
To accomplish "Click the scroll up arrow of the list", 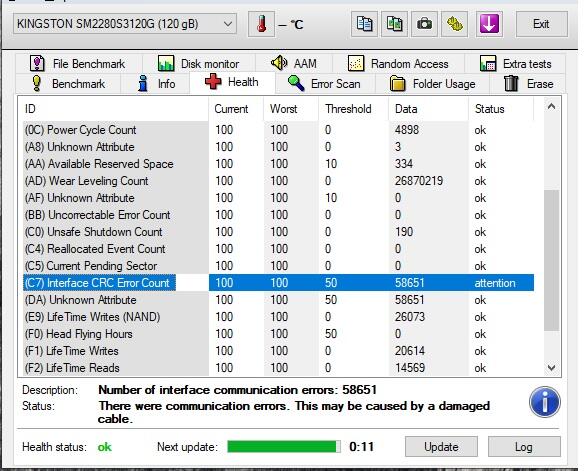I will [551, 107].
